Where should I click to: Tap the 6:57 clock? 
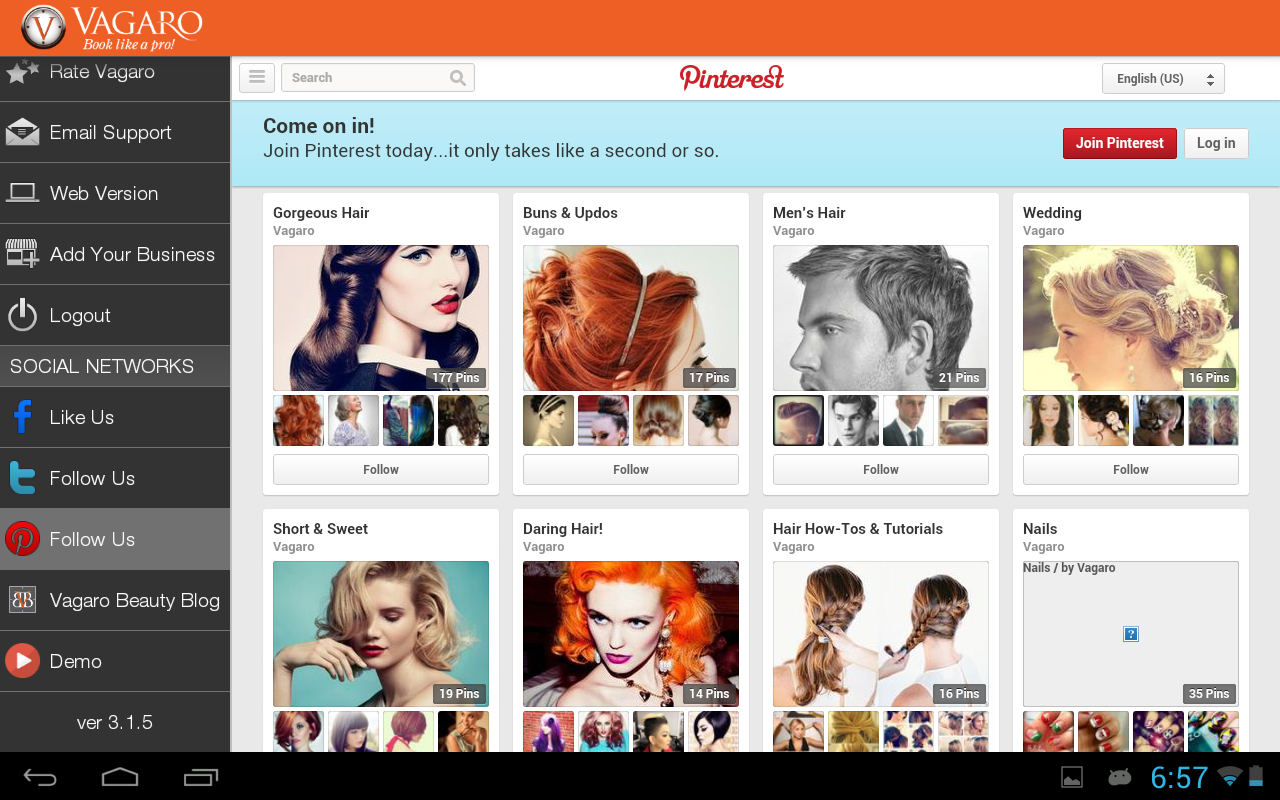1179,777
